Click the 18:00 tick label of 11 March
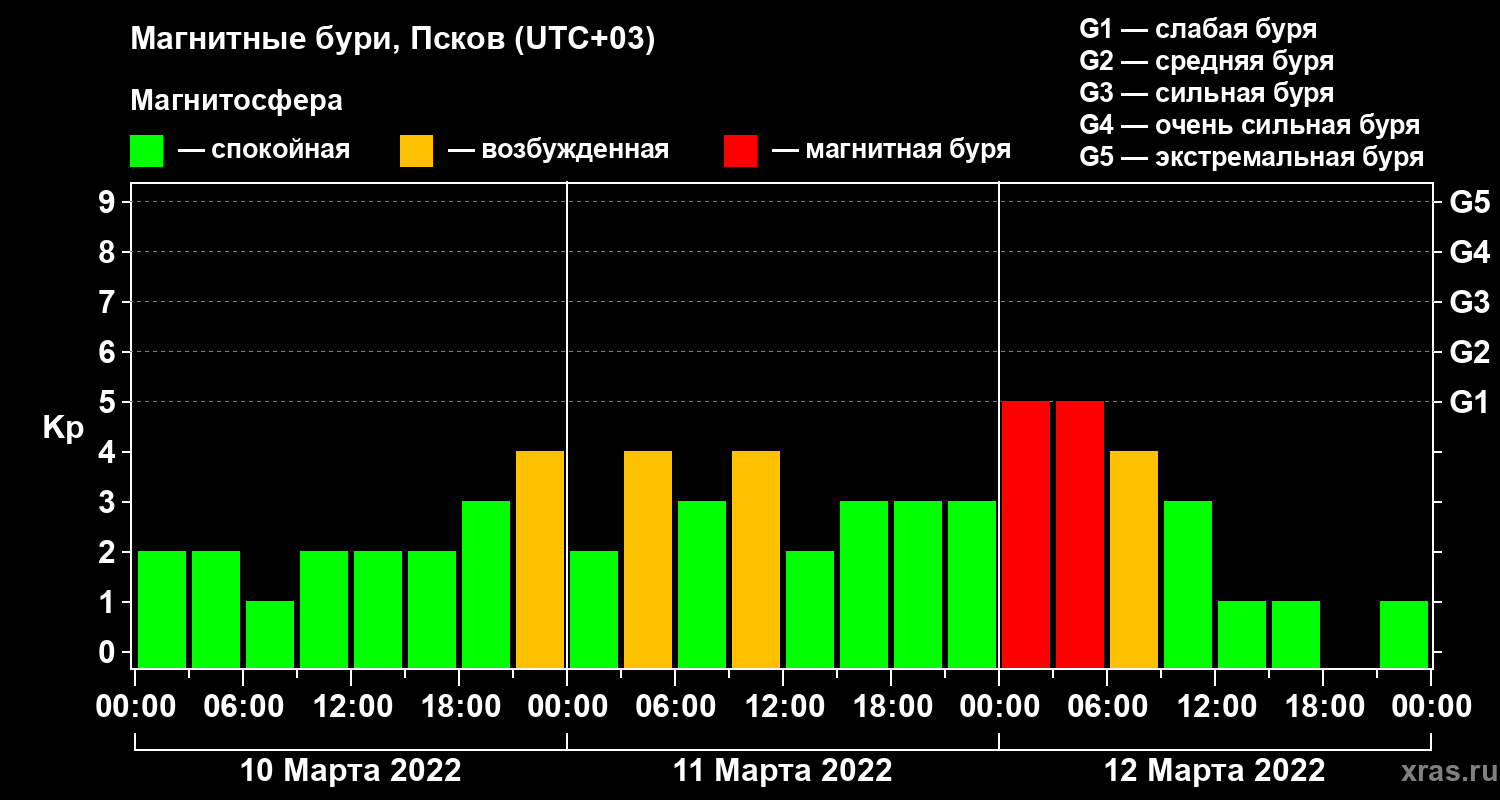Viewport: 1500px width, 800px height. (891, 707)
